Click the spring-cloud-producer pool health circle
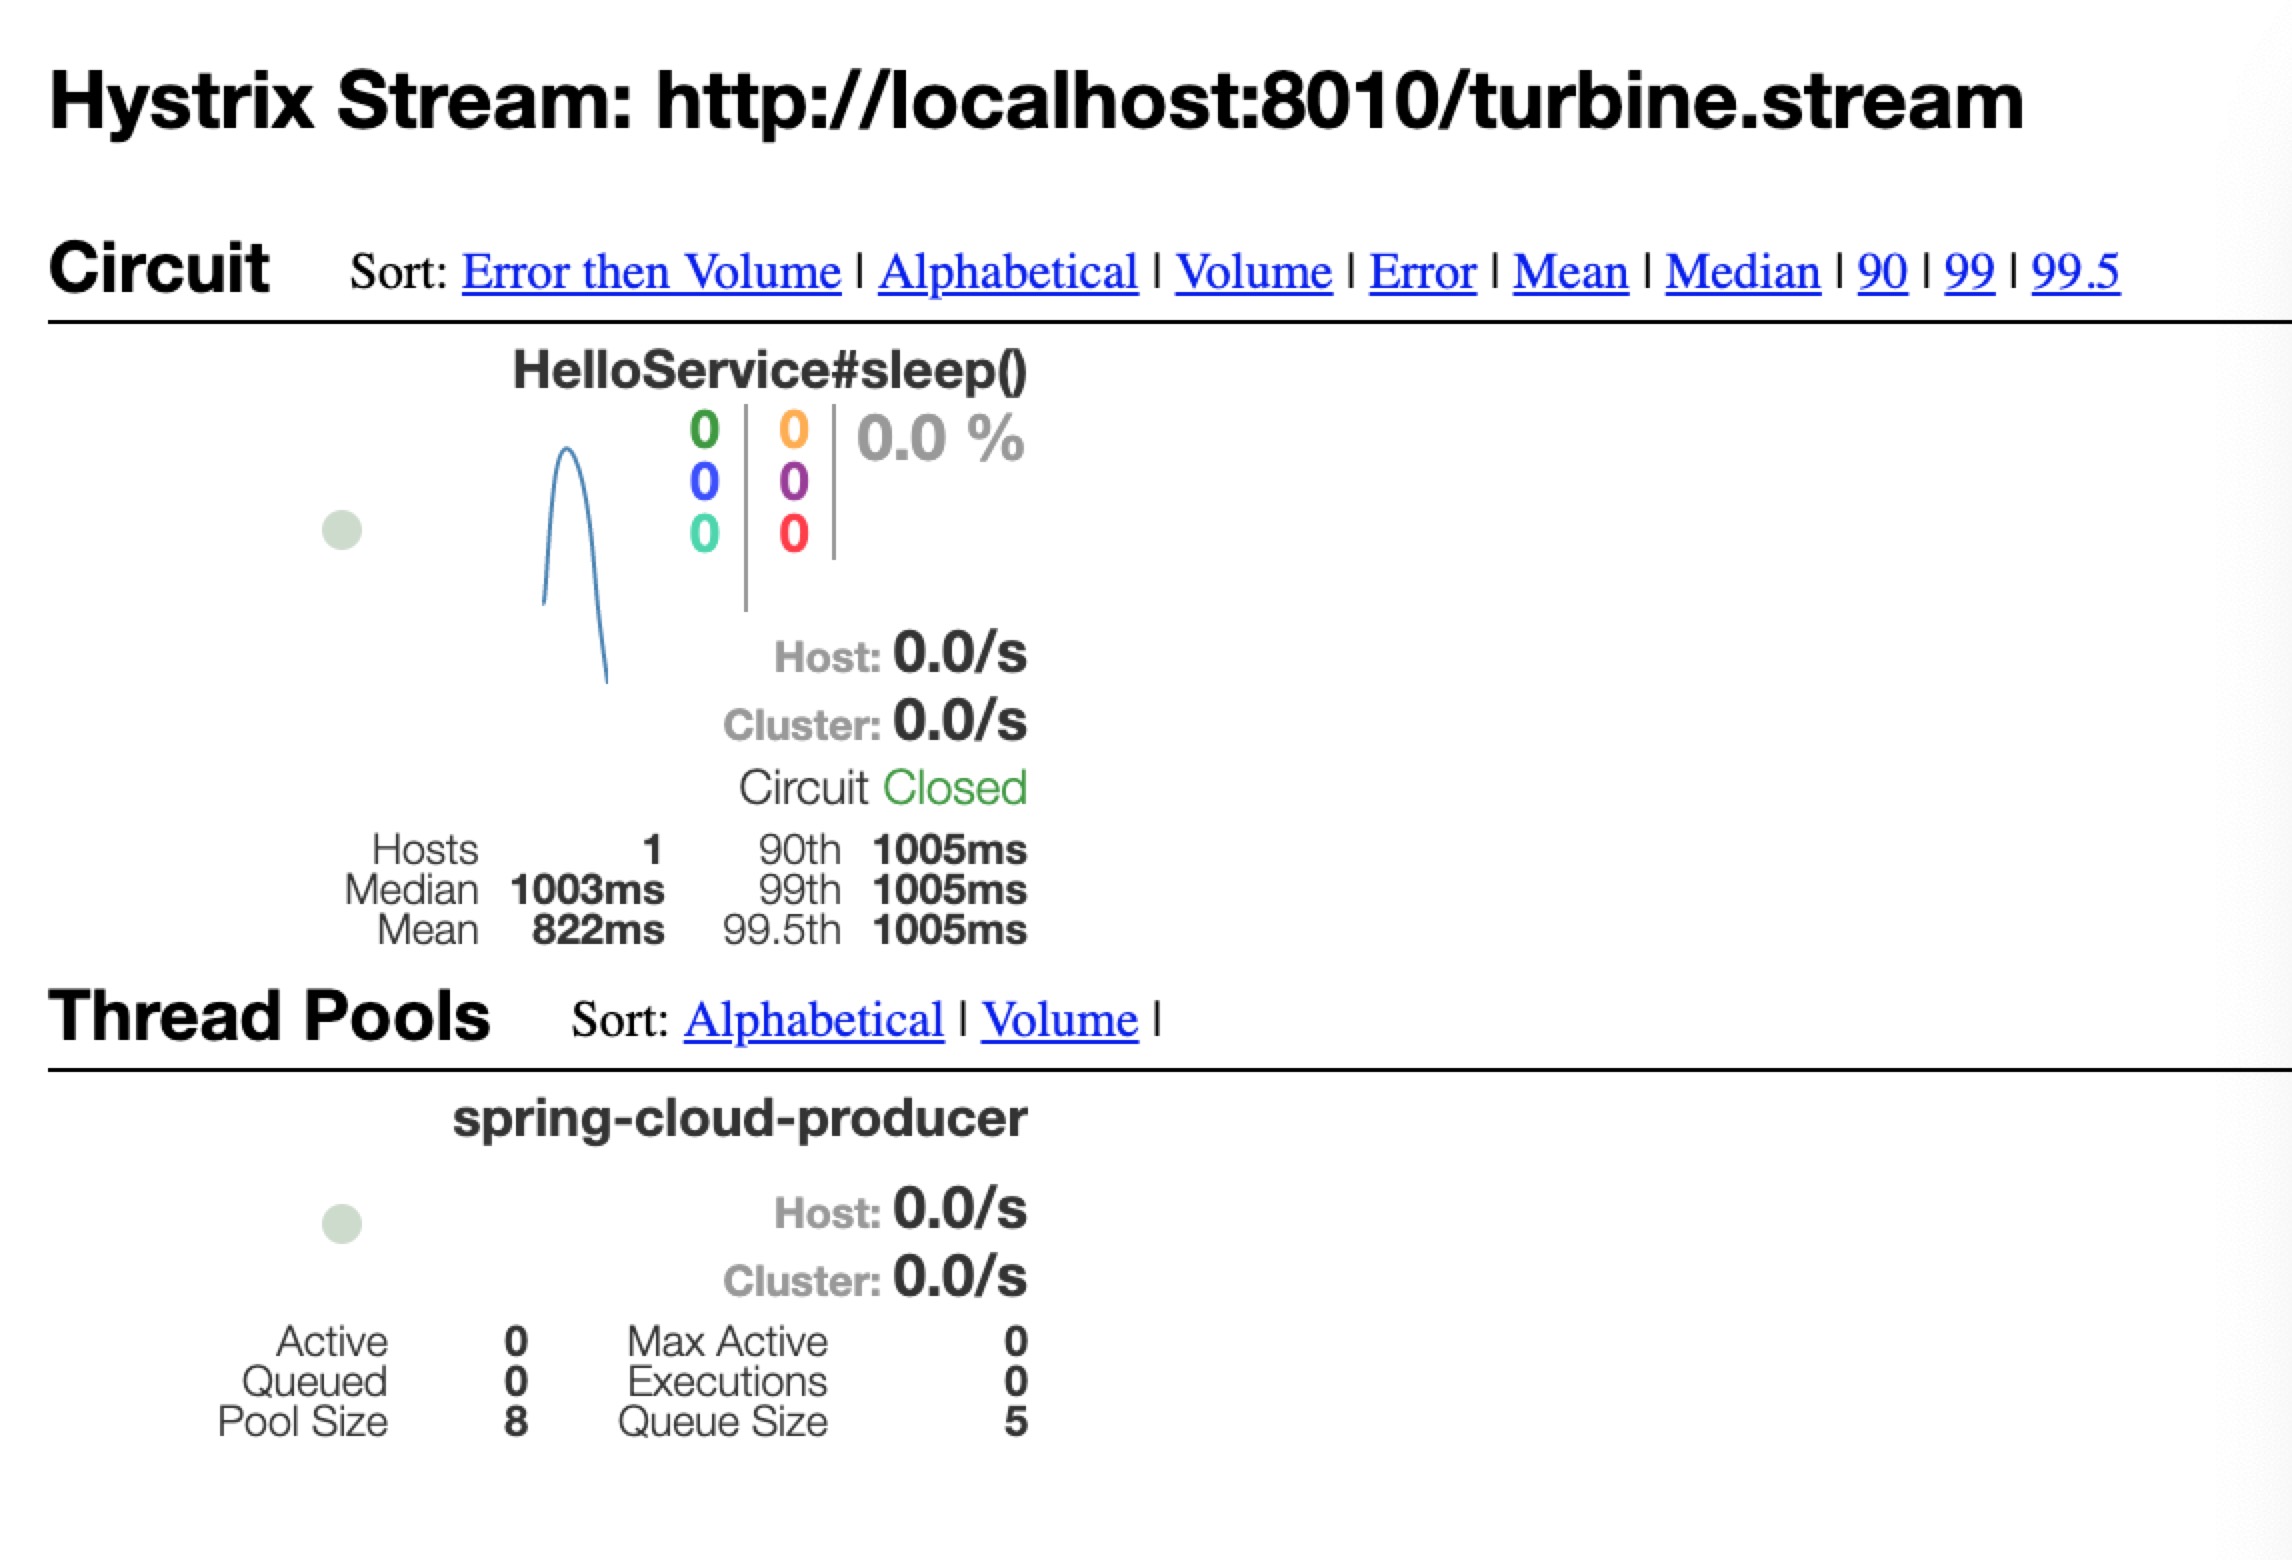Image resolution: width=2292 pixels, height=1560 pixels. click(342, 1223)
